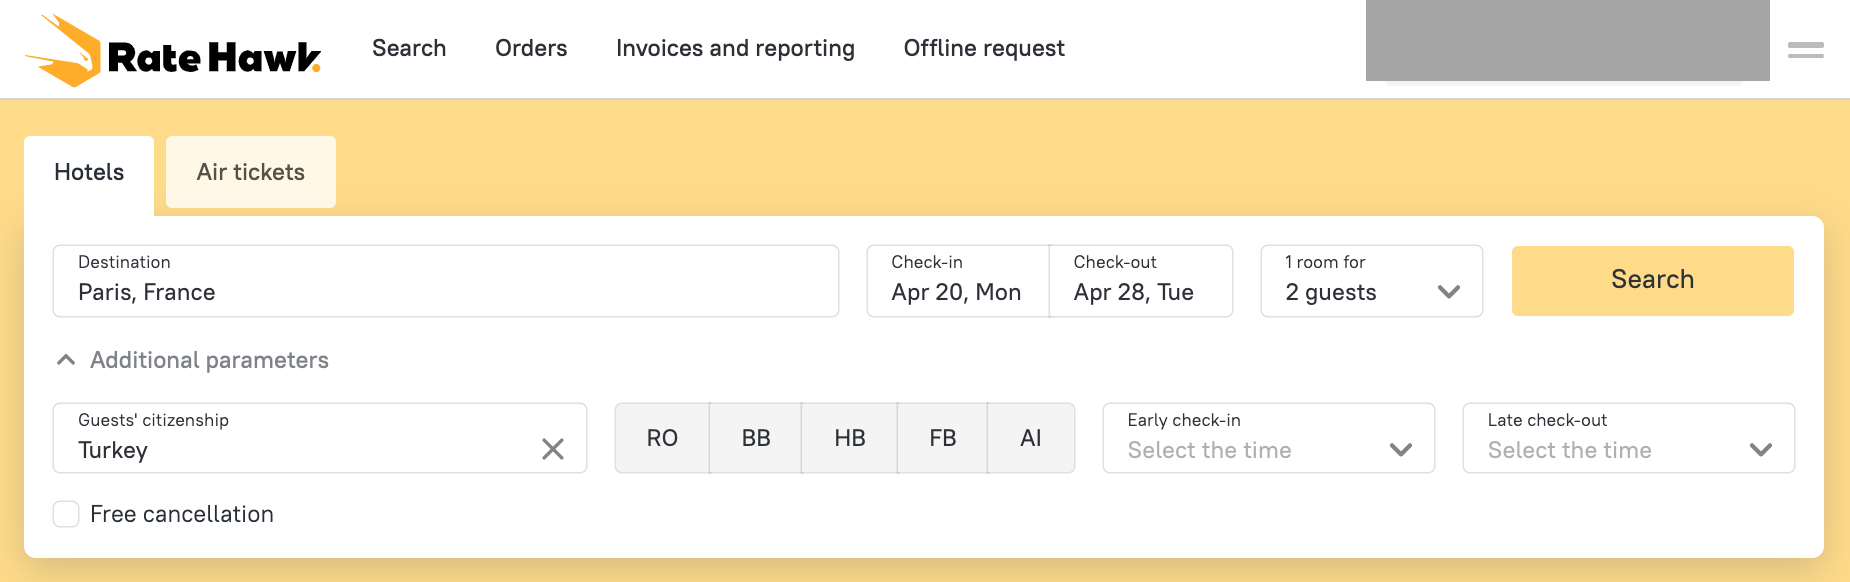The width and height of the screenshot is (1850, 582).
Task: Click the RateHawk logo
Action: pyautogui.click(x=172, y=52)
